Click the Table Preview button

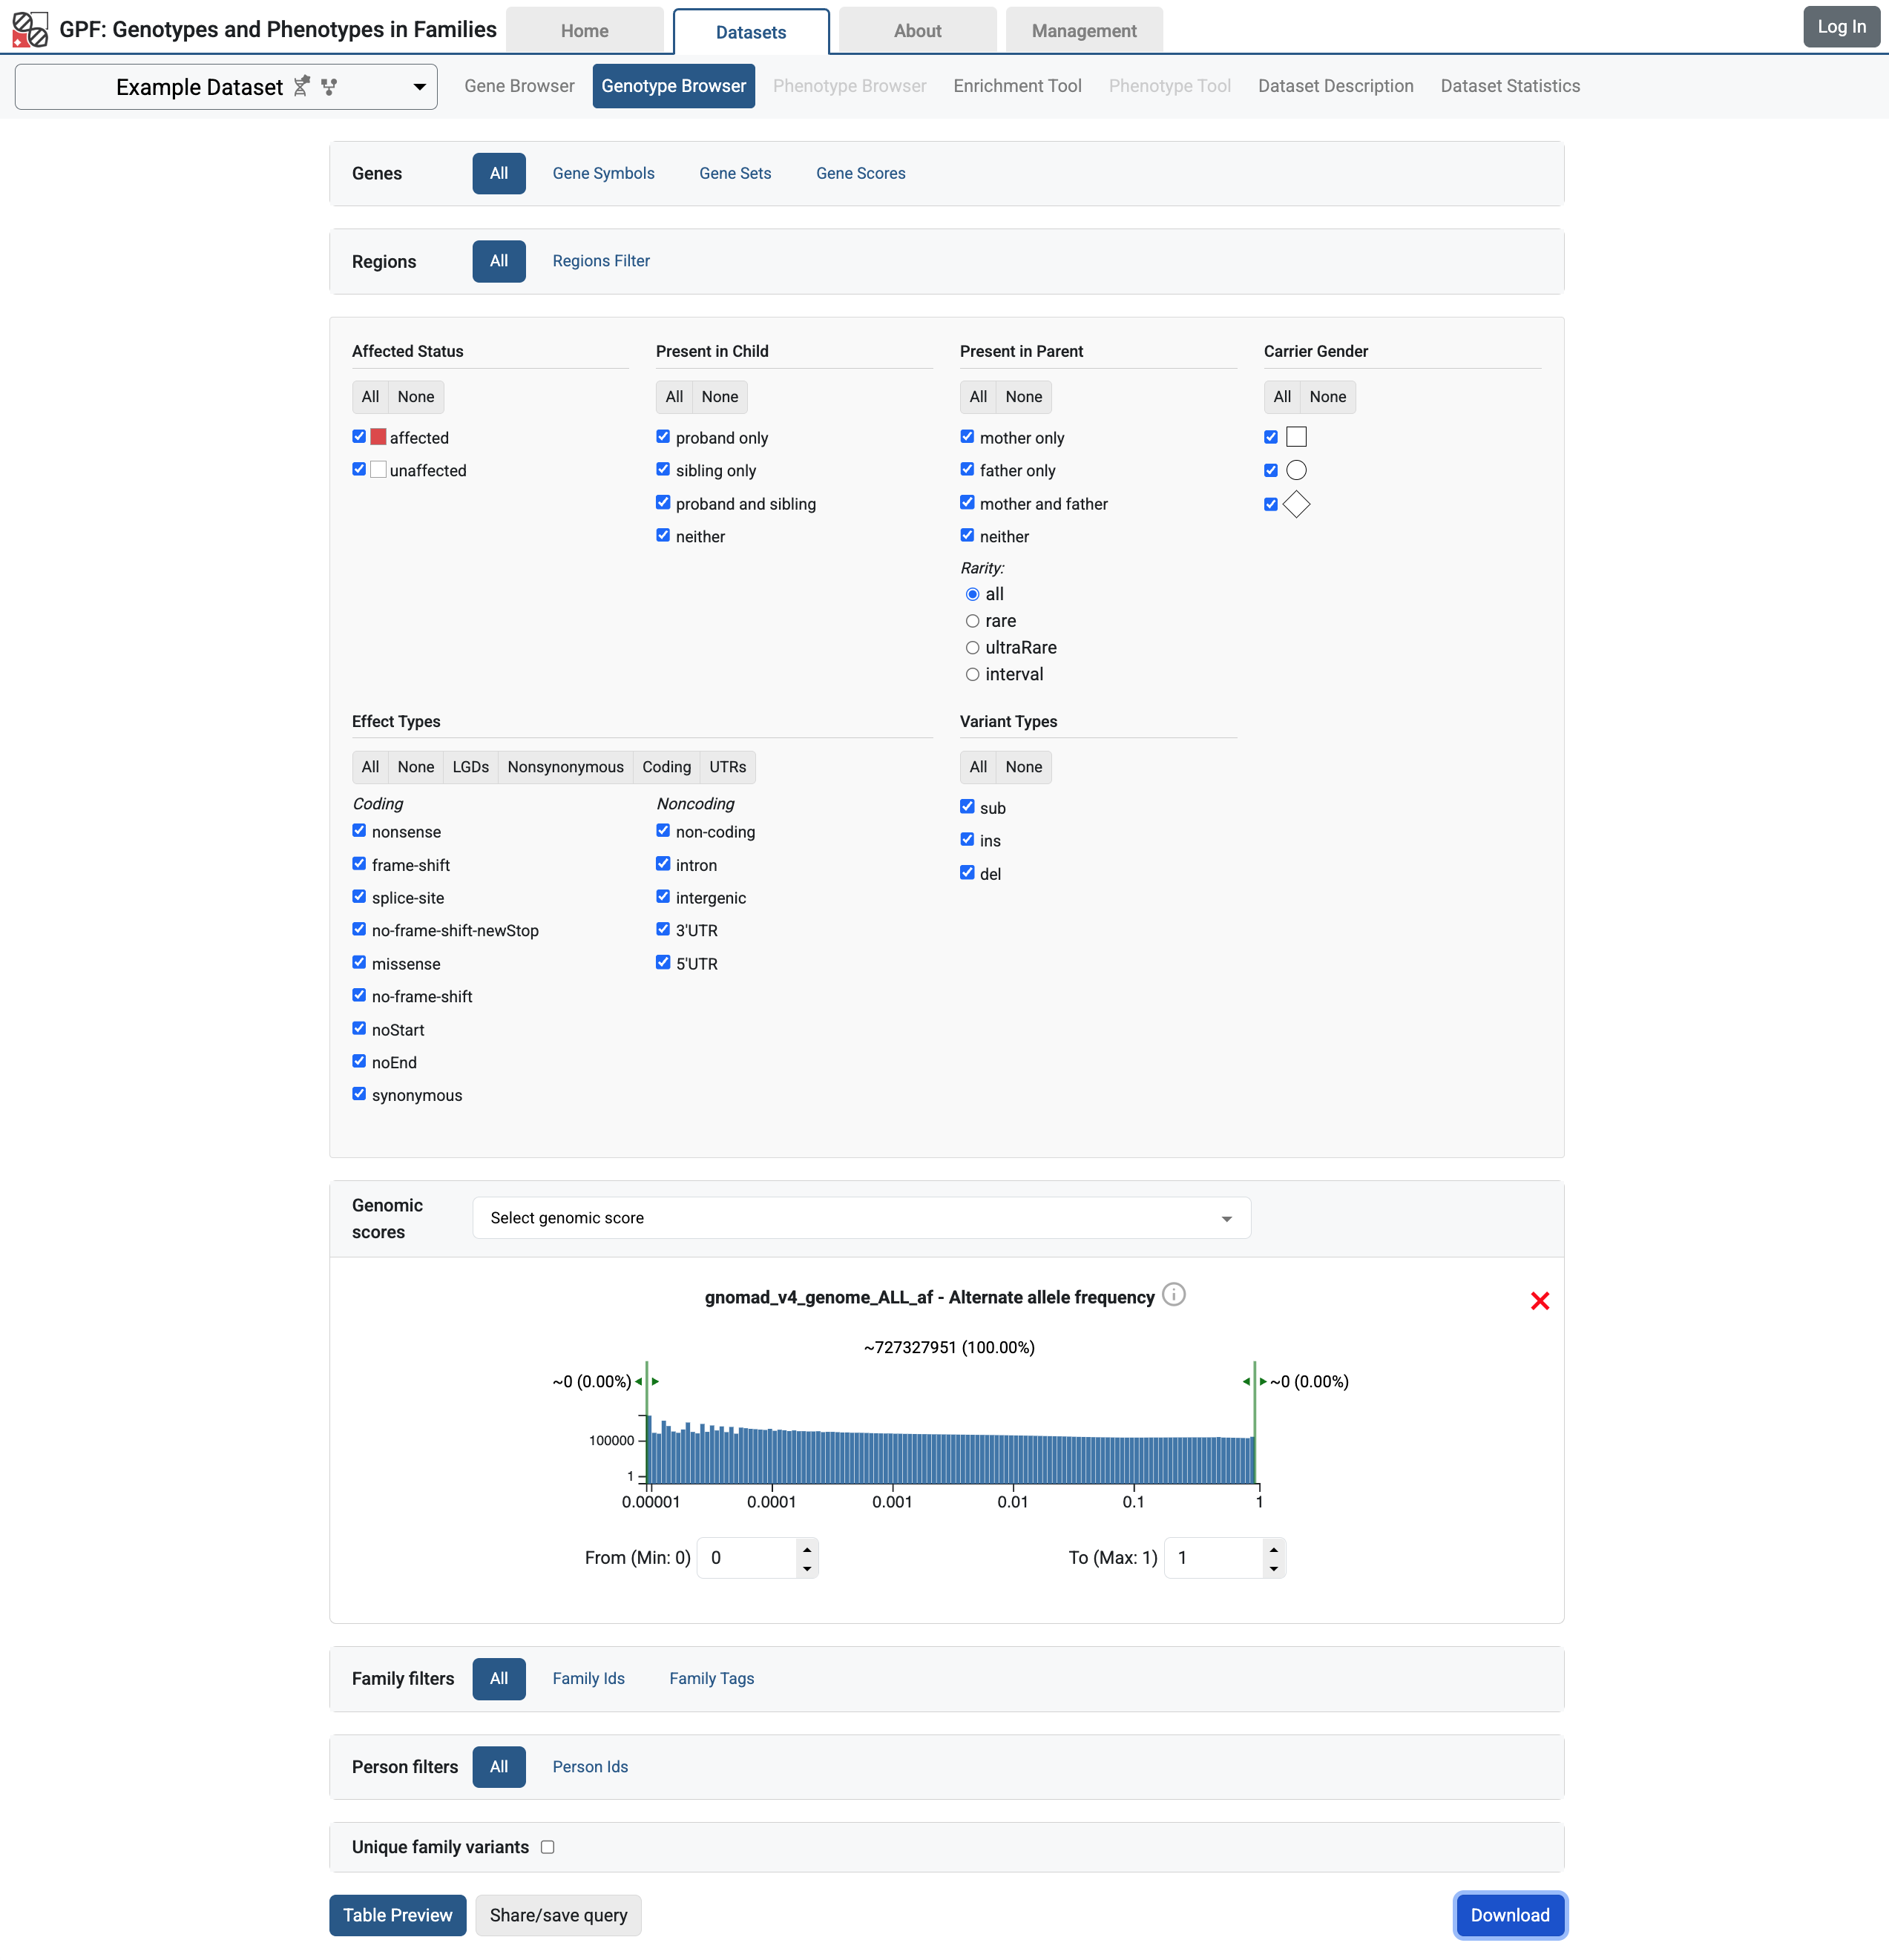(396, 1915)
